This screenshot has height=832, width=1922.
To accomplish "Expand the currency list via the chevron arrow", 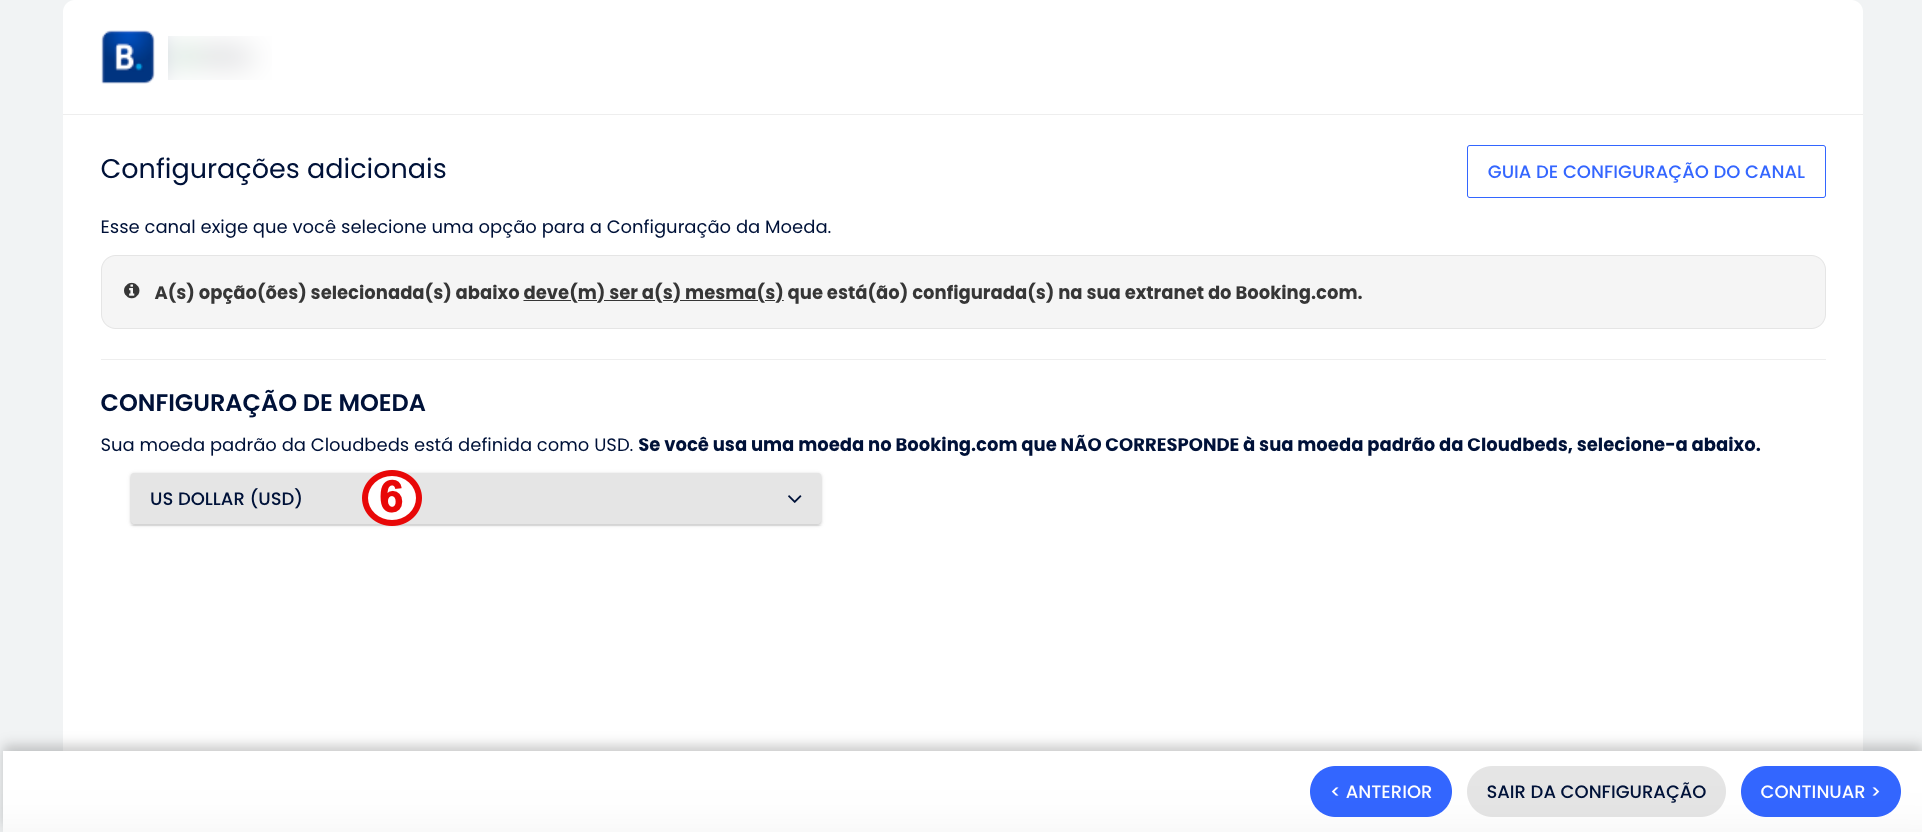I will tap(795, 499).
